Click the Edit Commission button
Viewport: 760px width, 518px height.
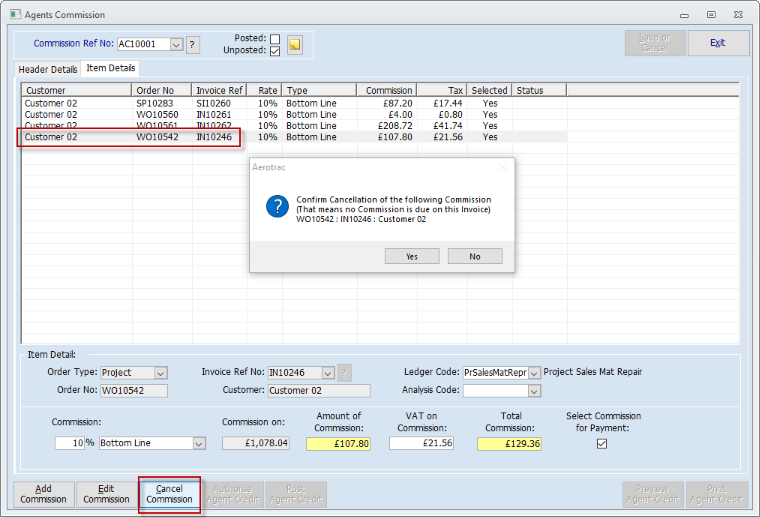106,494
